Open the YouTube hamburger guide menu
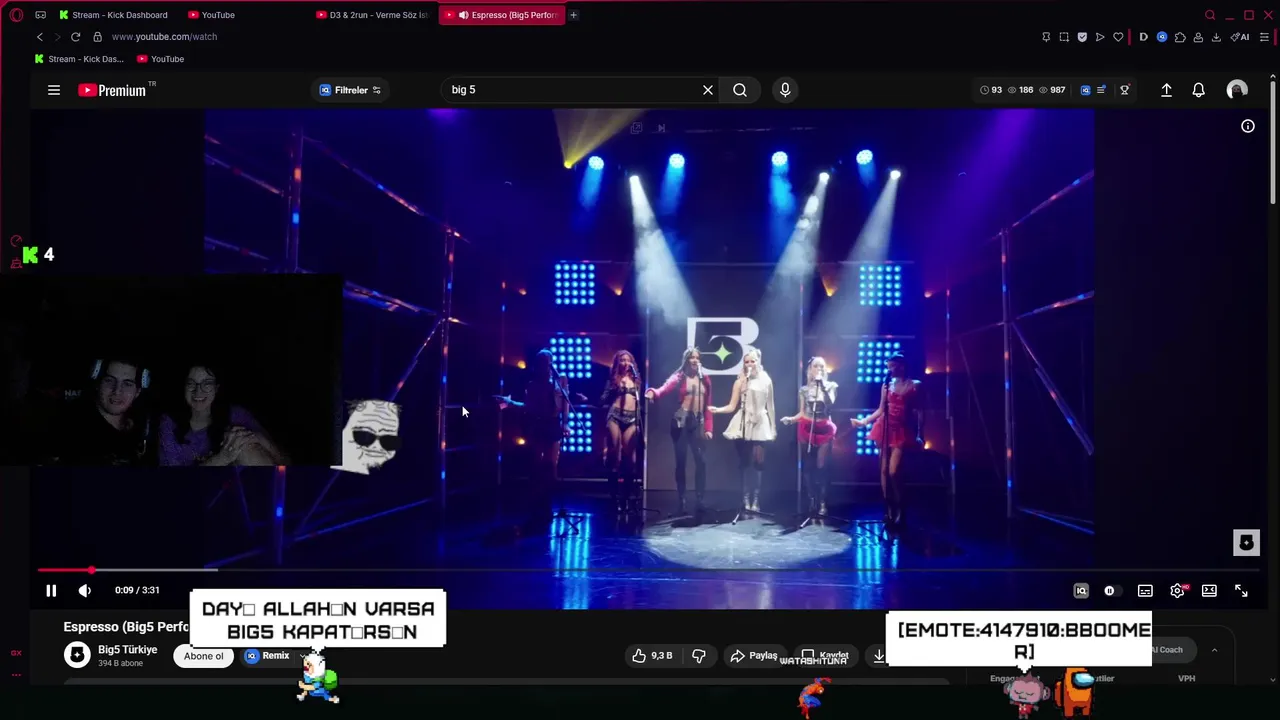Image resolution: width=1280 pixels, height=720 pixels. pos(54,90)
